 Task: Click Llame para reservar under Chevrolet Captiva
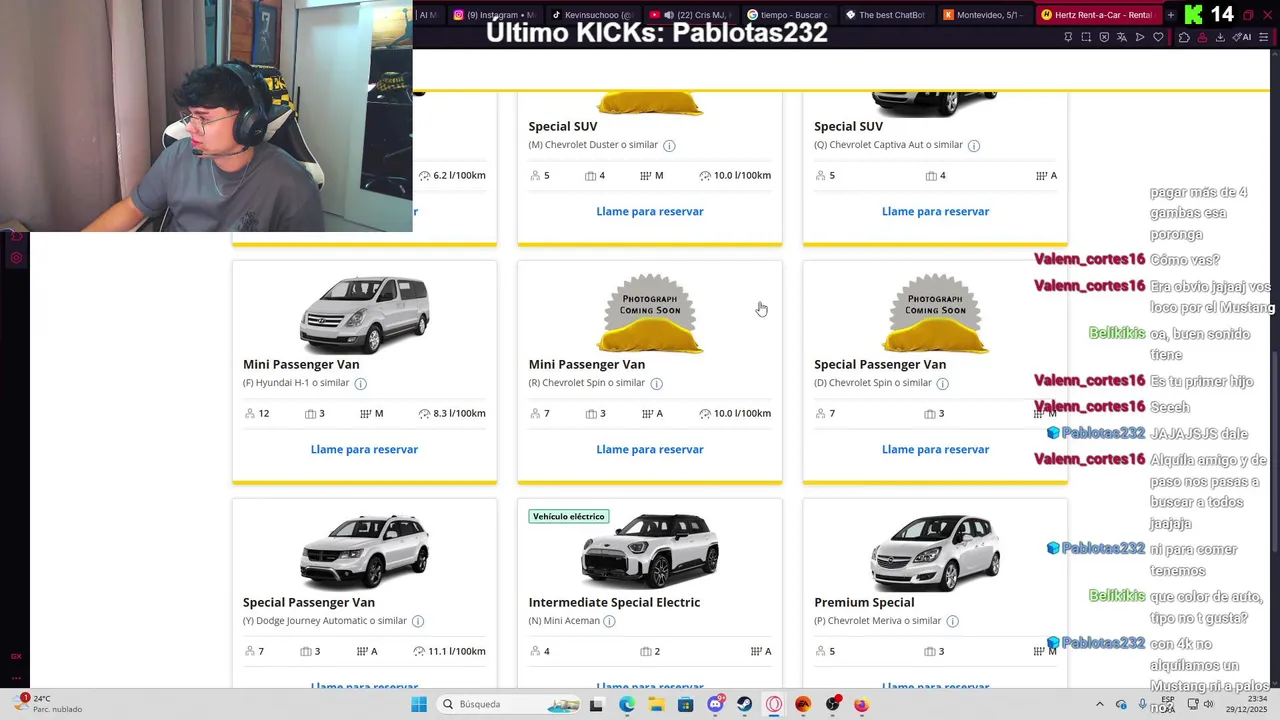[x=935, y=211]
